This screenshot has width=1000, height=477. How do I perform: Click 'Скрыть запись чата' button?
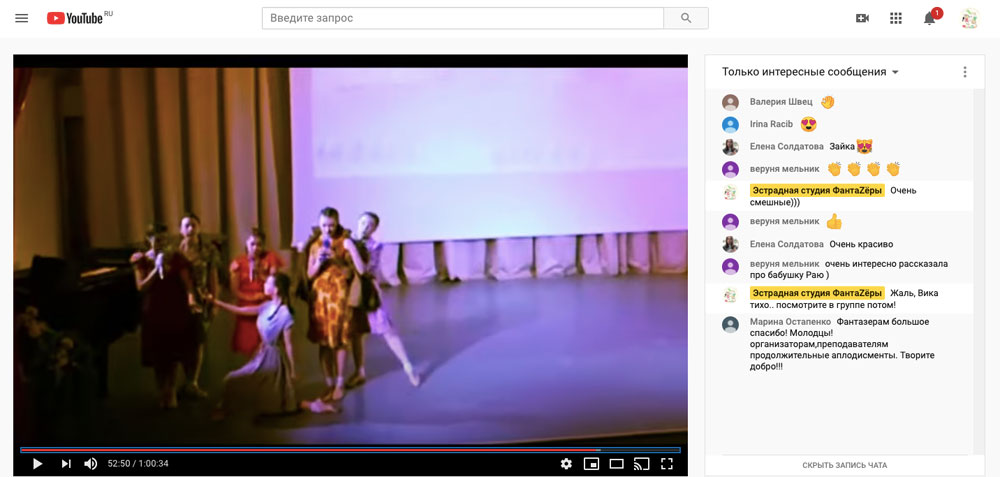844,466
